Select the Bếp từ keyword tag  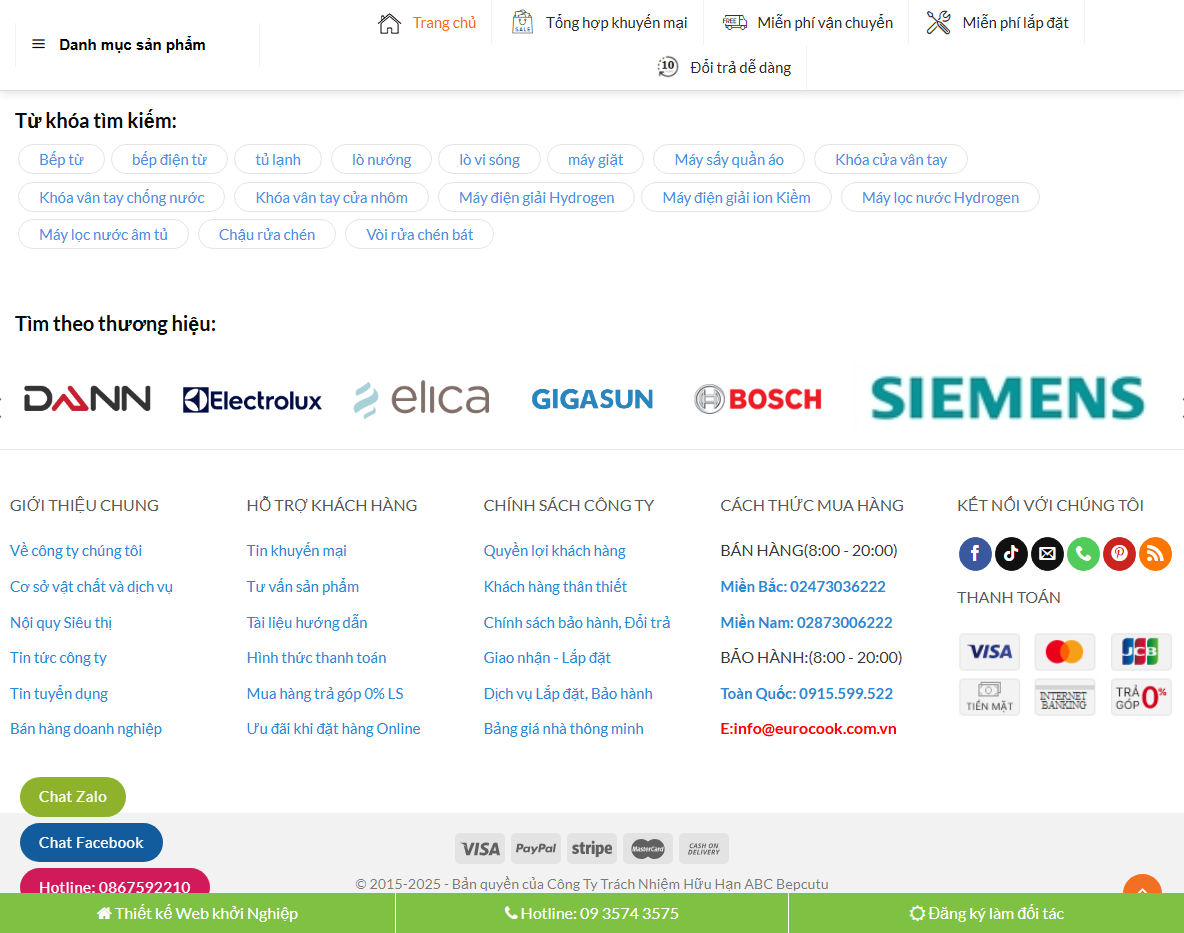pos(61,160)
